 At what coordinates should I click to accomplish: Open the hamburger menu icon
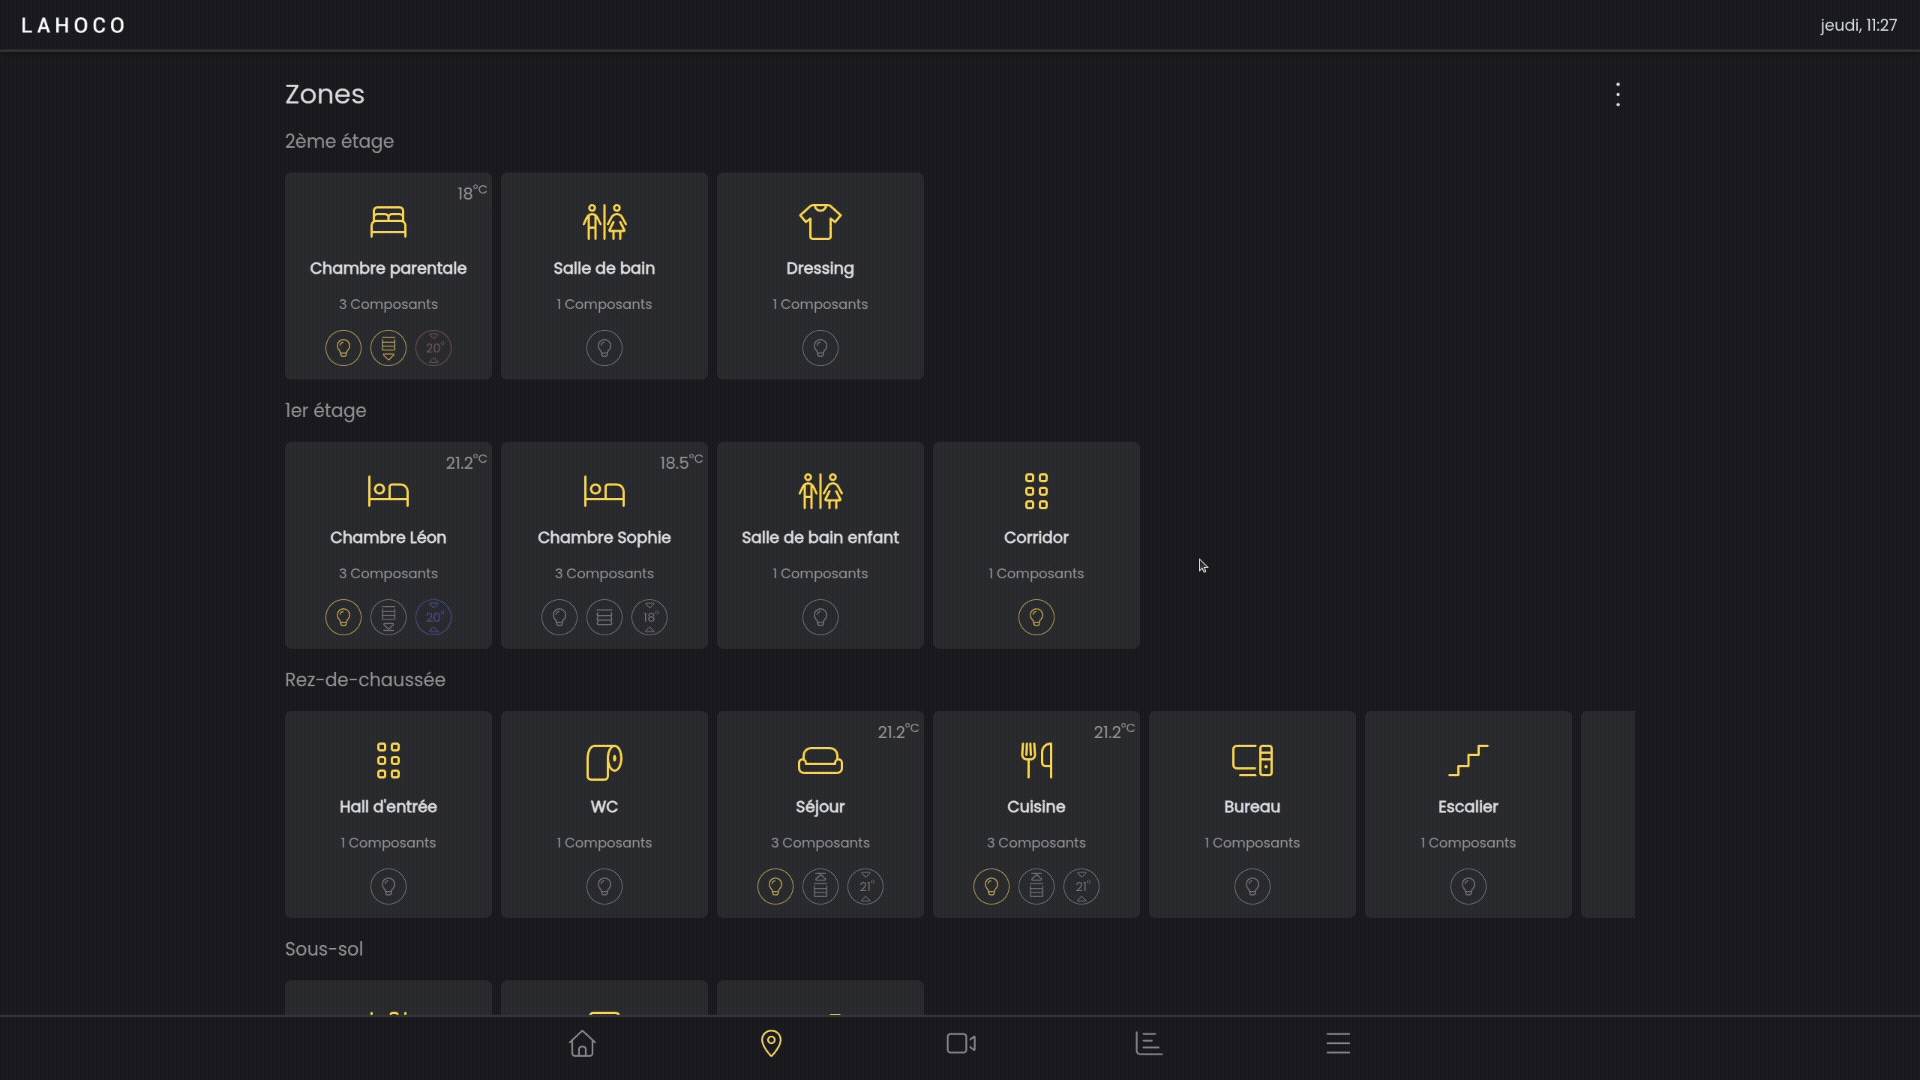[1338, 1044]
